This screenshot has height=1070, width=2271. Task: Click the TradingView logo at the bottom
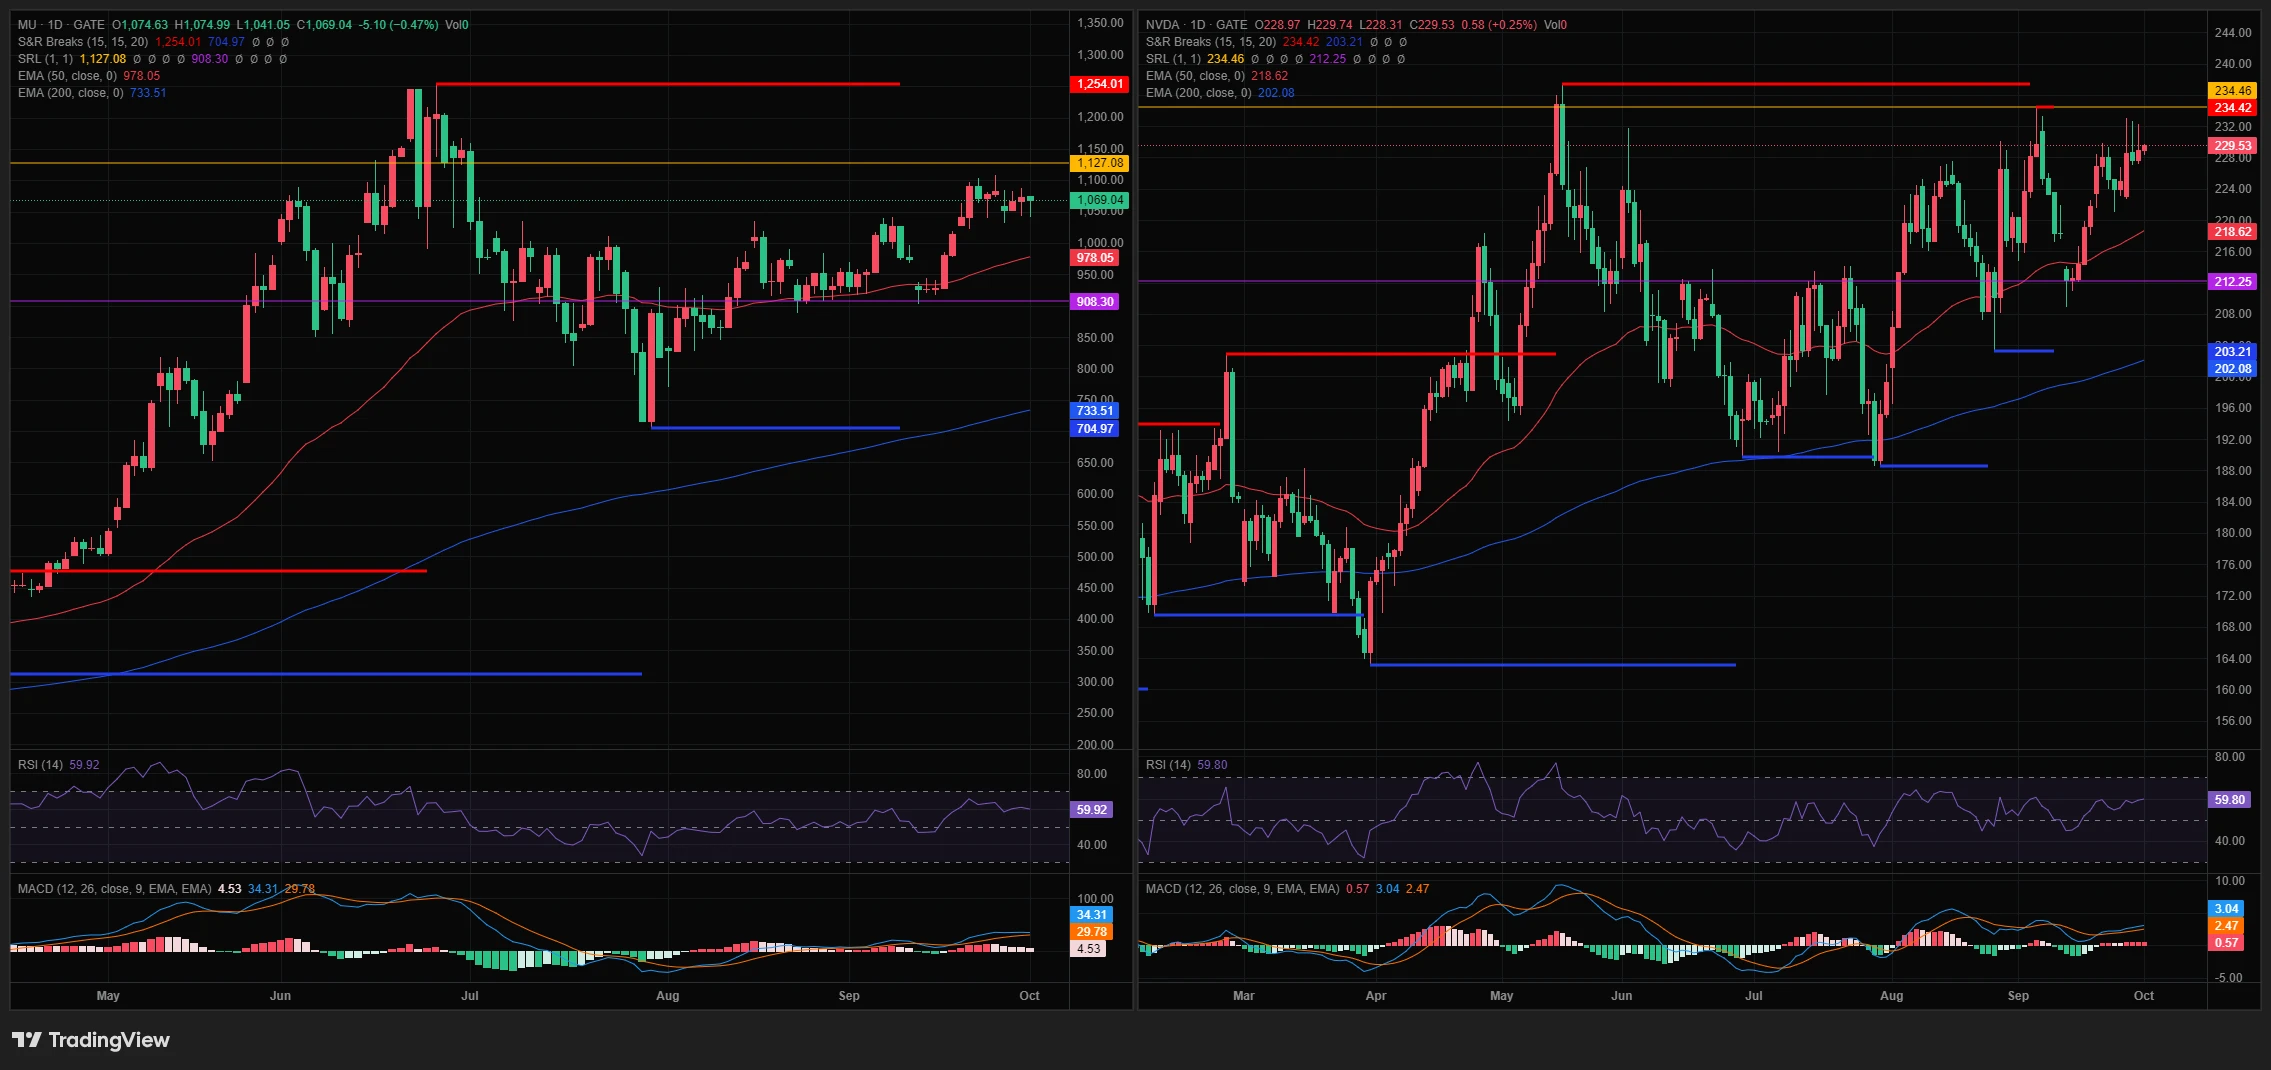91,1040
